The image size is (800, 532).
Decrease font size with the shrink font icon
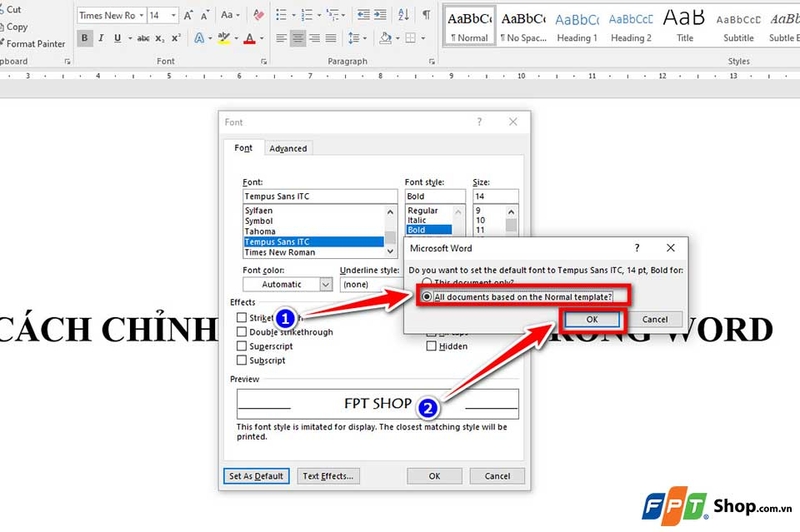click(x=205, y=15)
